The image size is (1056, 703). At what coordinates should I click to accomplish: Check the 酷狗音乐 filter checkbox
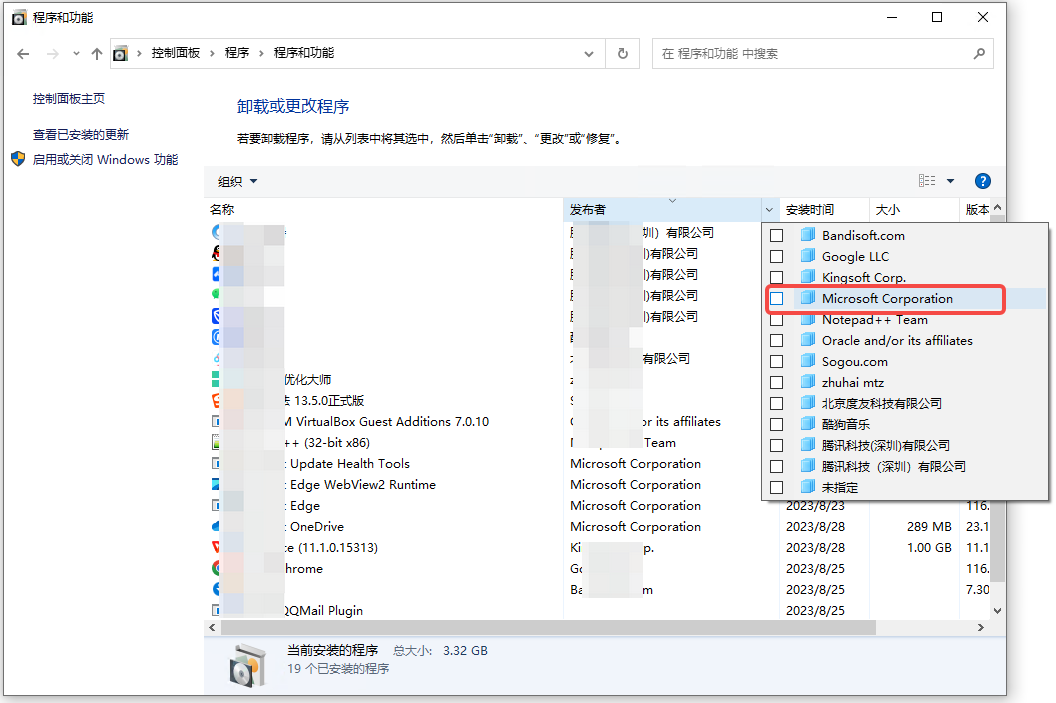tap(777, 424)
